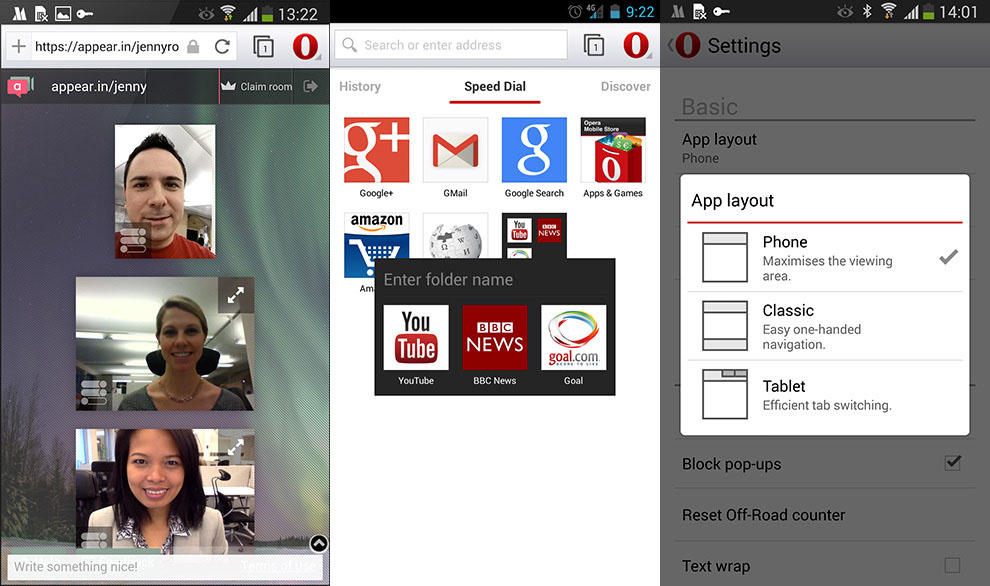Open the Google+ speed dial tile

click(x=376, y=158)
